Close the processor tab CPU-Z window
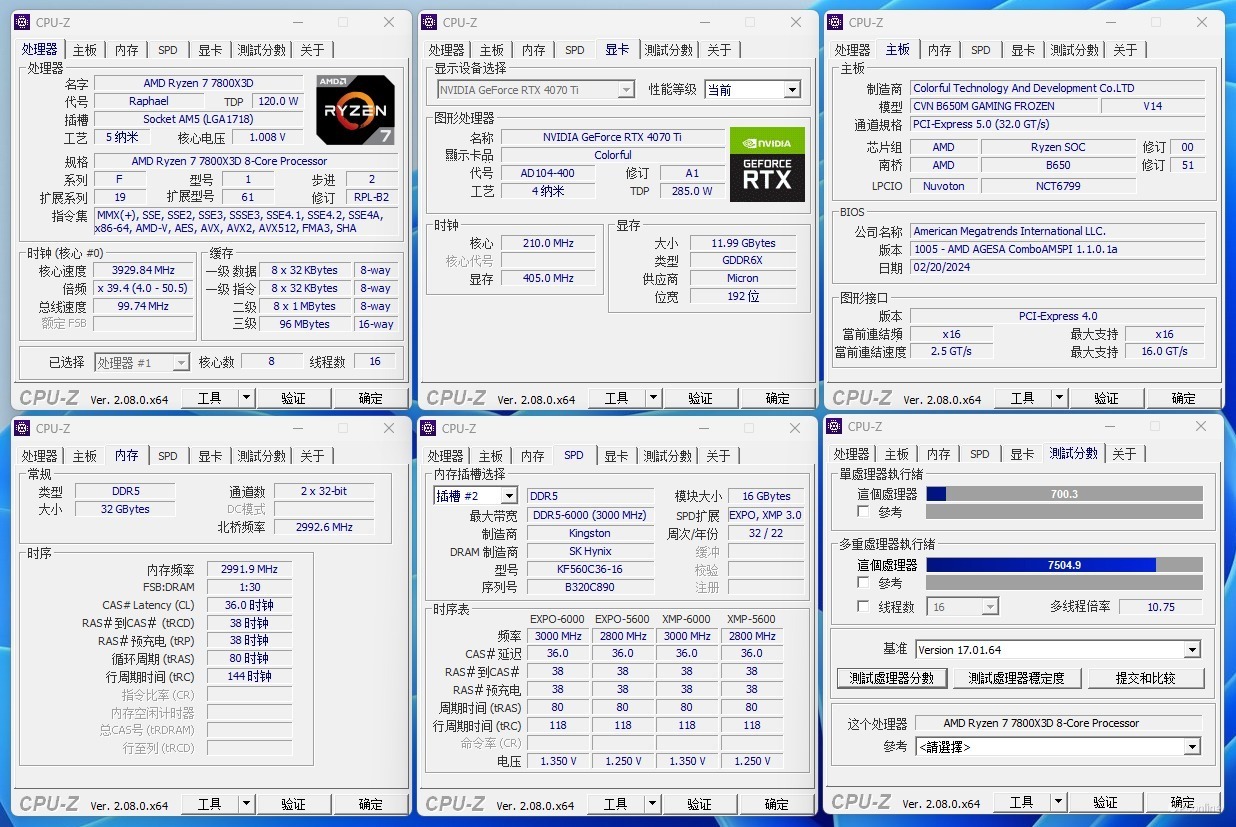The height and width of the screenshot is (827, 1236). click(x=389, y=22)
